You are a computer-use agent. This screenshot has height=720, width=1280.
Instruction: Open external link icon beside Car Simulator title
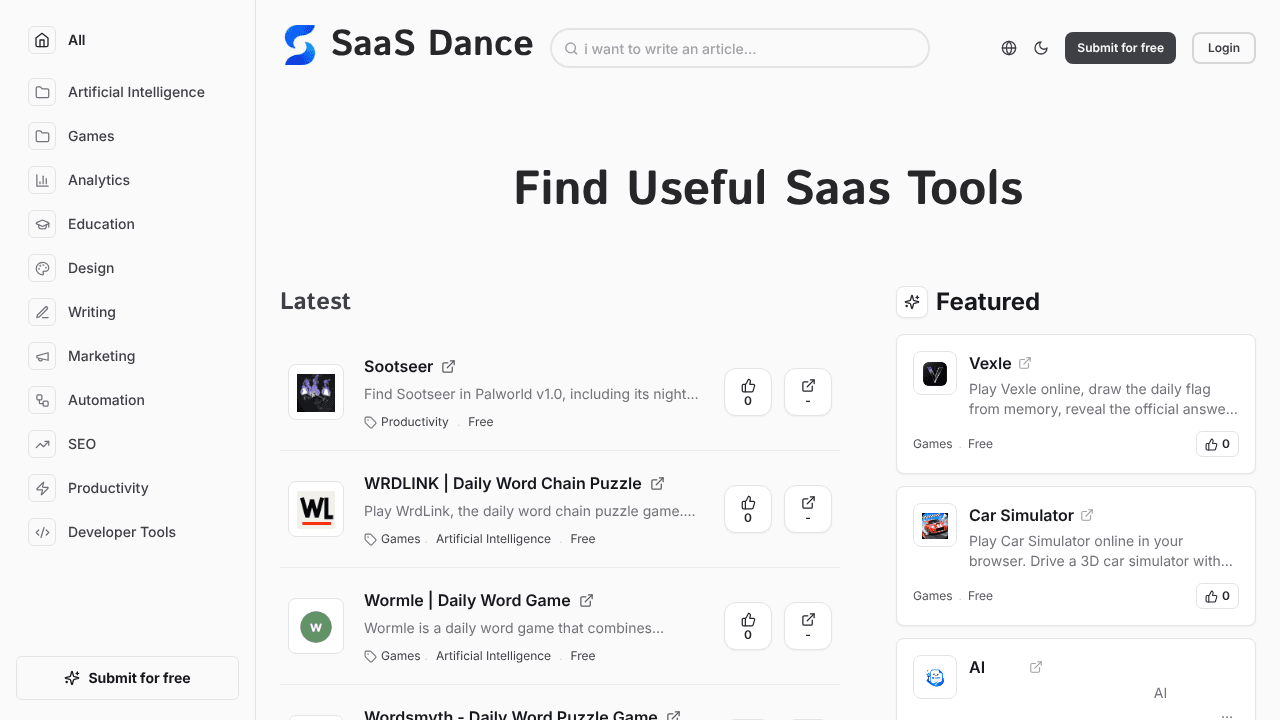point(1087,515)
